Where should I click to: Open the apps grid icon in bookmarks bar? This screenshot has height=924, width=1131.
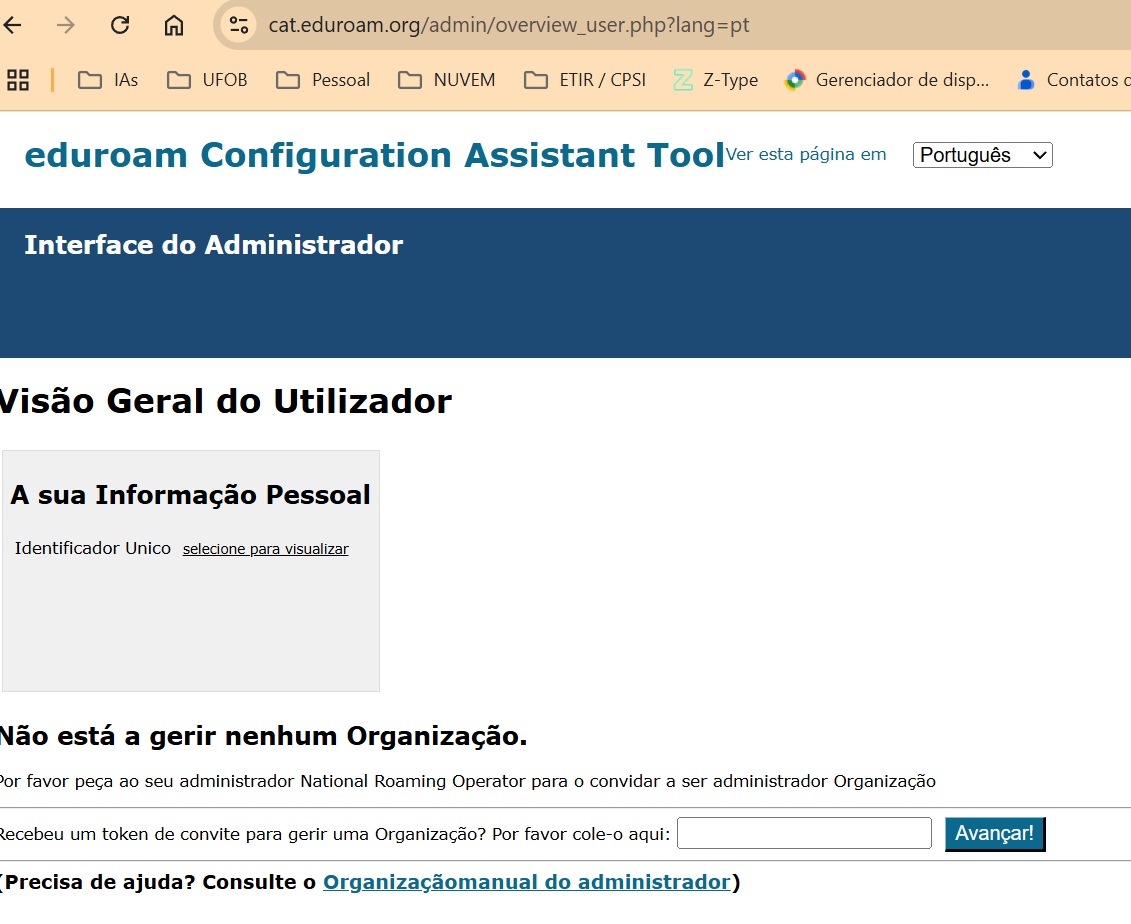click(x=18, y=80)
